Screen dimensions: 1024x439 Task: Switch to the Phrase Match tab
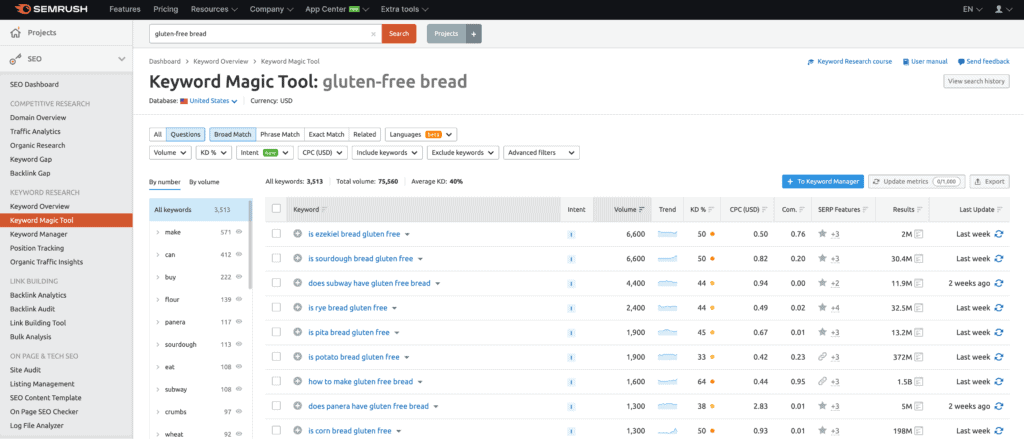click(279, 134)
